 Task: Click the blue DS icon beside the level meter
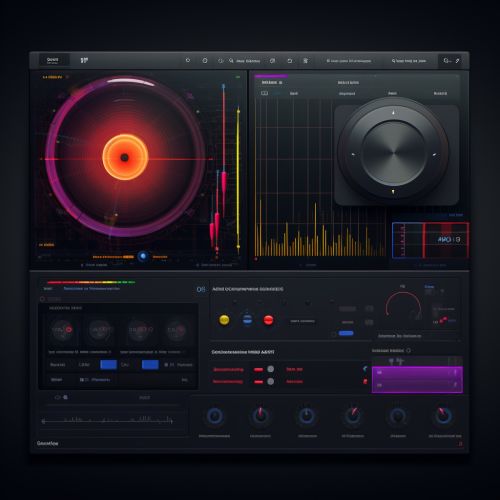pyautogui.click(x=201, y=289)
